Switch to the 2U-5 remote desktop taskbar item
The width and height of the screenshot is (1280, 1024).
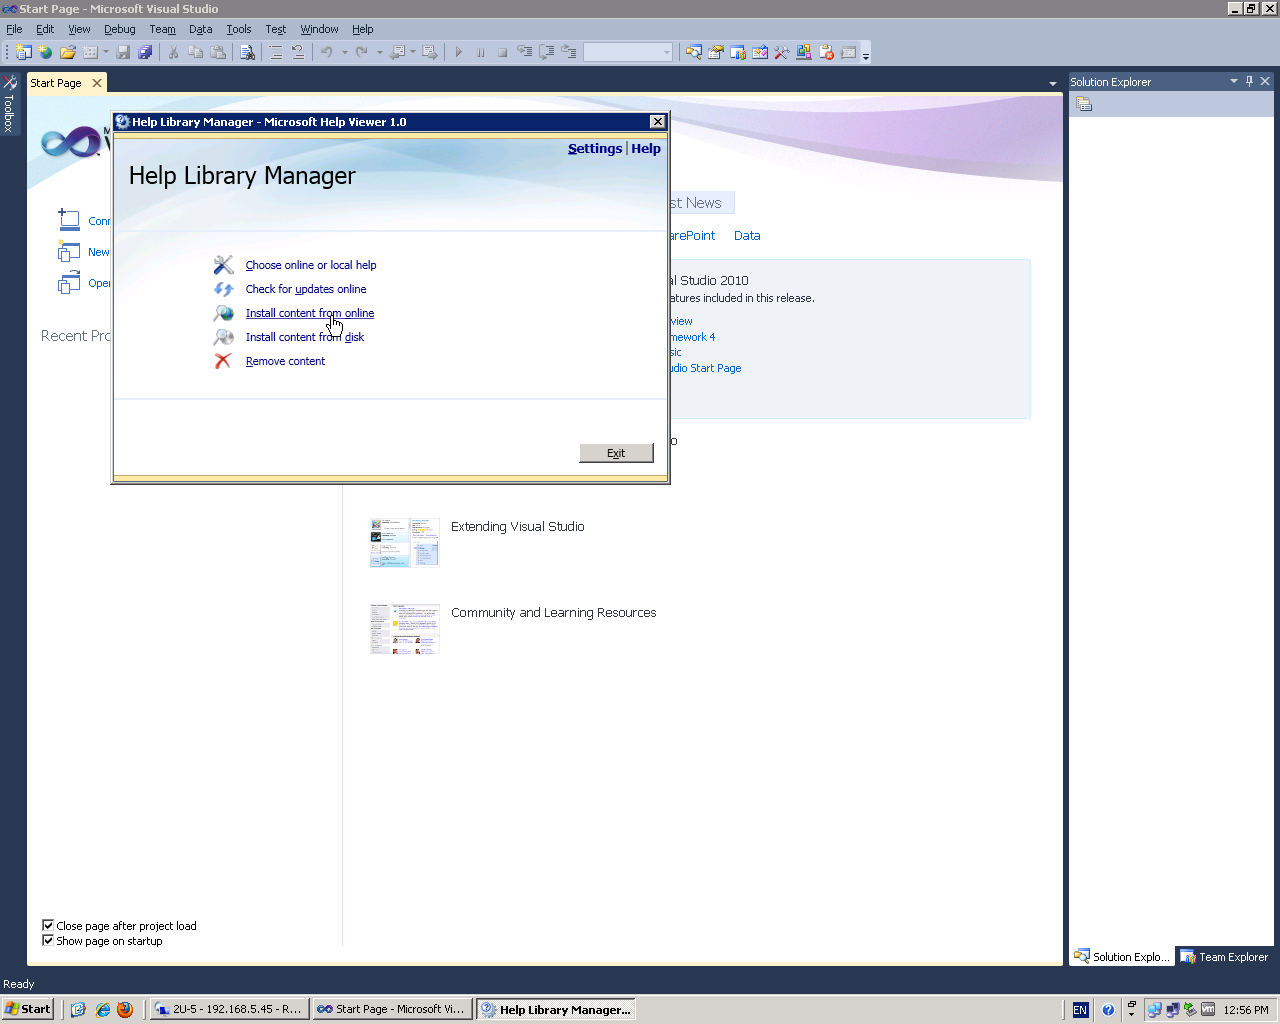coord(229,1009)
